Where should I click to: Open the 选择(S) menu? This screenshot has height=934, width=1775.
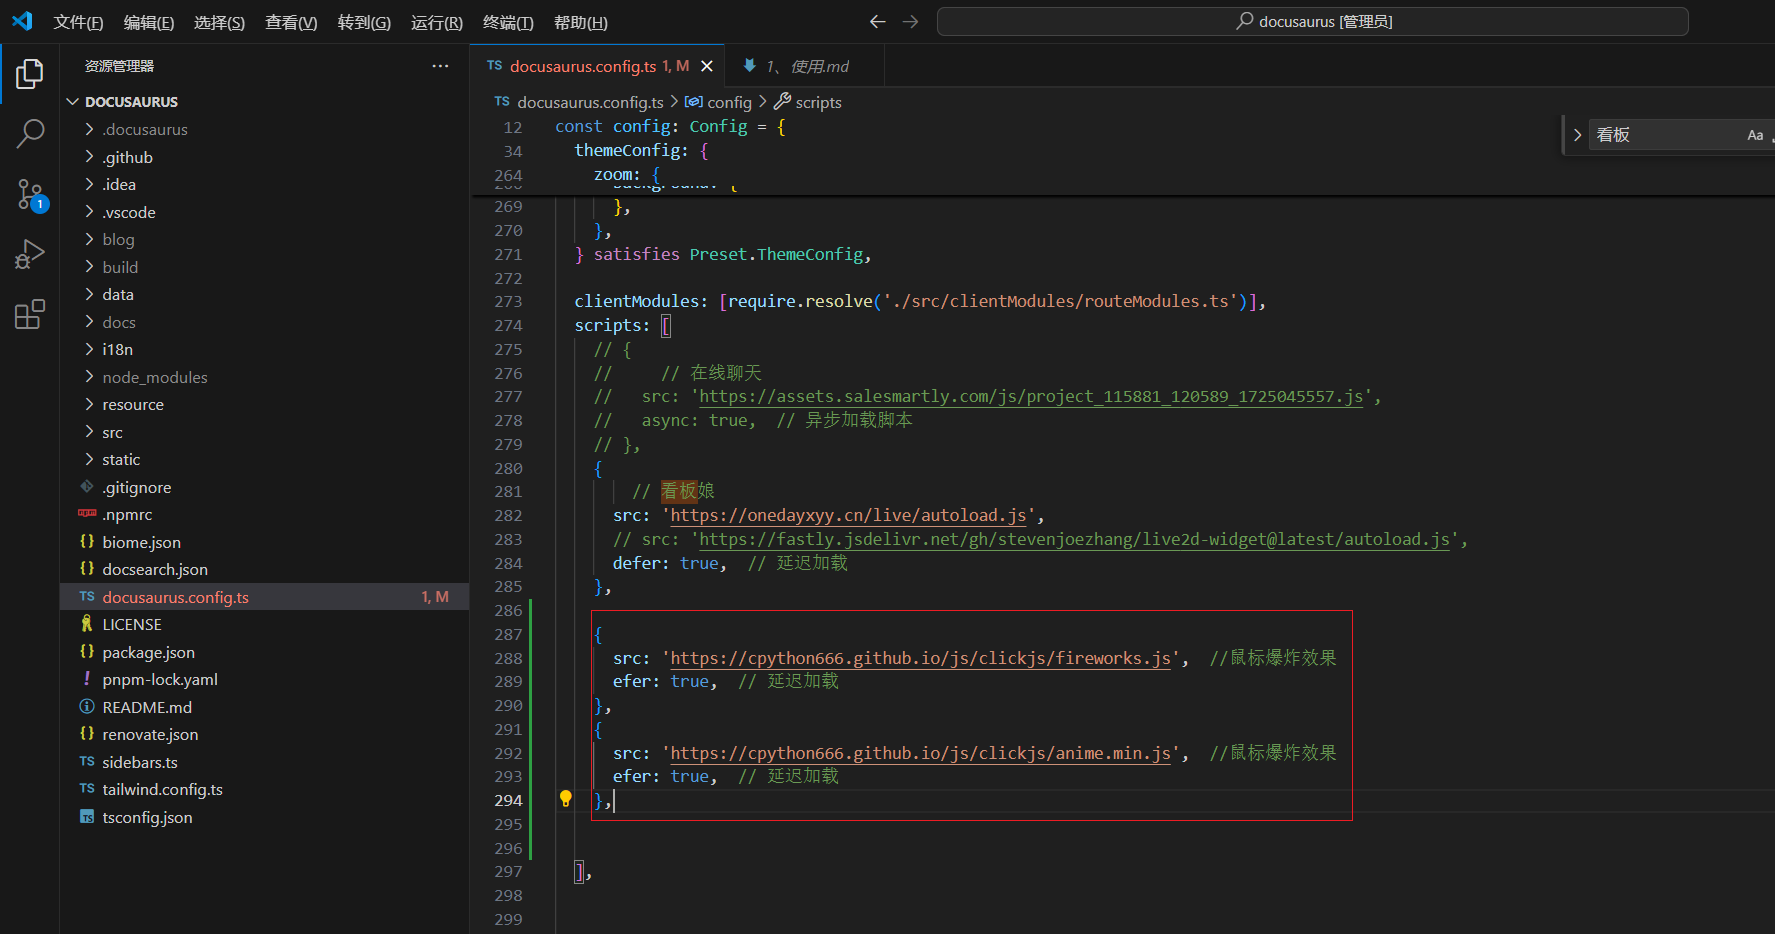(219, 22)
